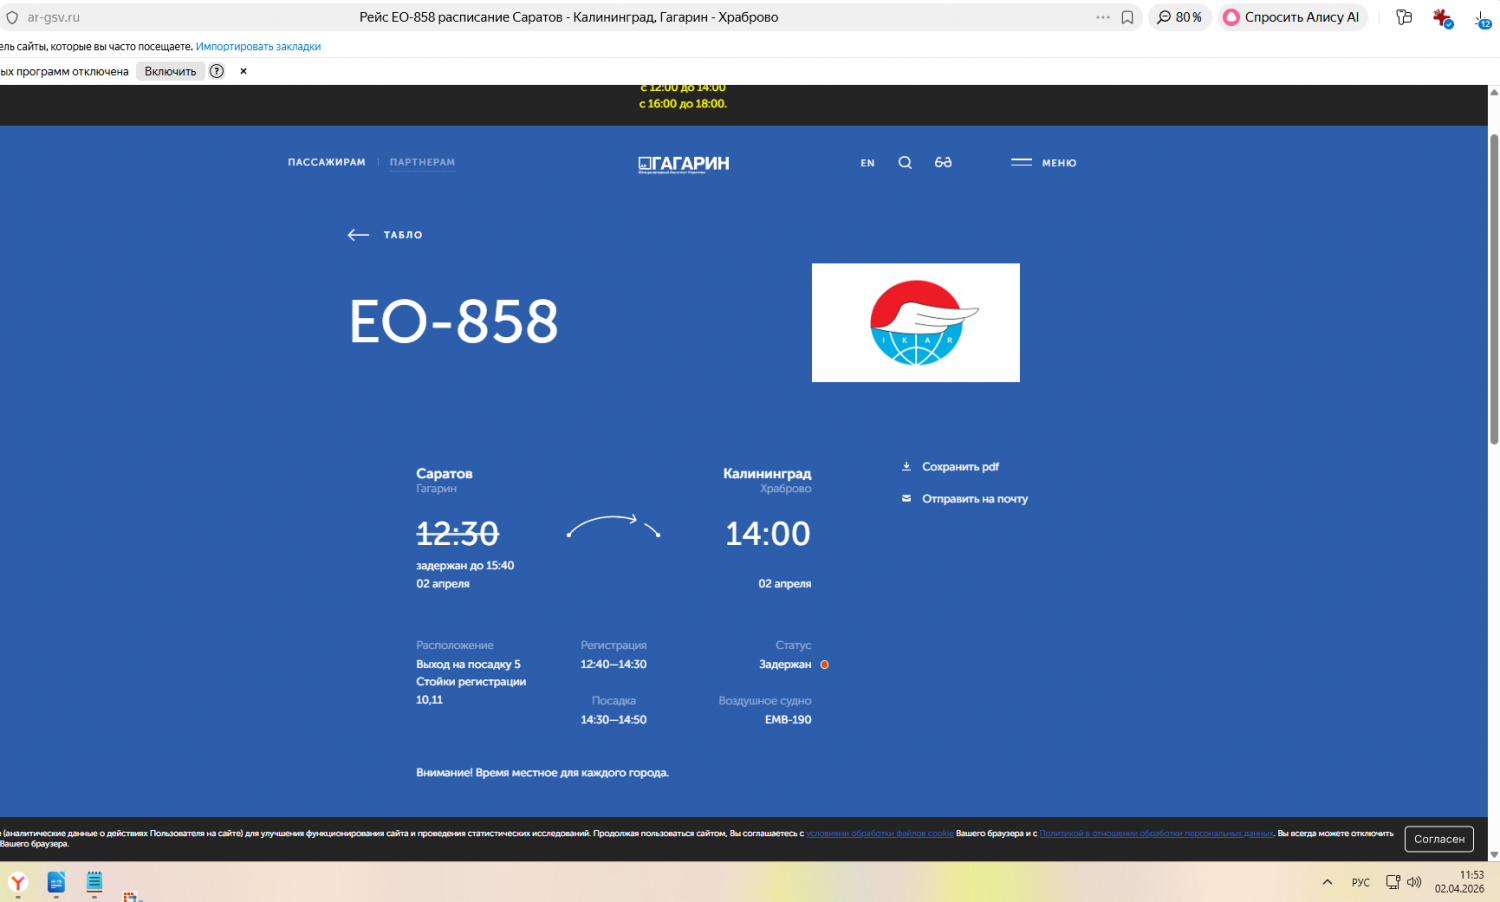This screenshot has height=902, width=1500.
Task: Bookmark this page with the bookmark icon
Action: tap(1127, 17)
